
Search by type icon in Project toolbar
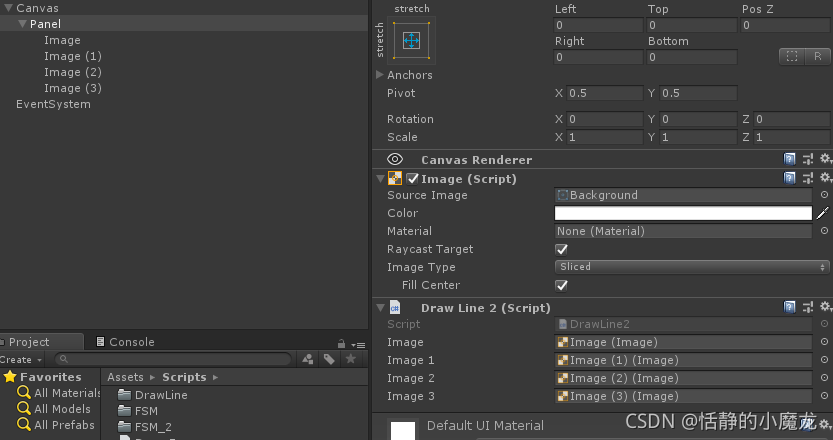pos(308,359)
